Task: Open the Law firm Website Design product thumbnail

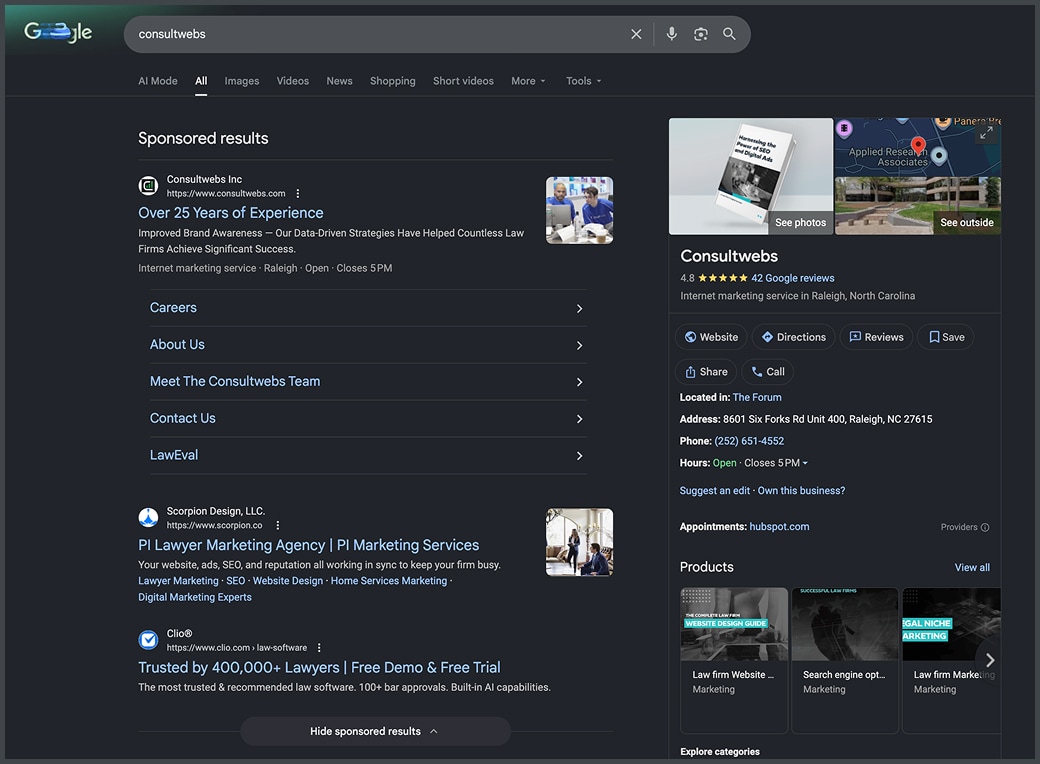Action: 734,623
